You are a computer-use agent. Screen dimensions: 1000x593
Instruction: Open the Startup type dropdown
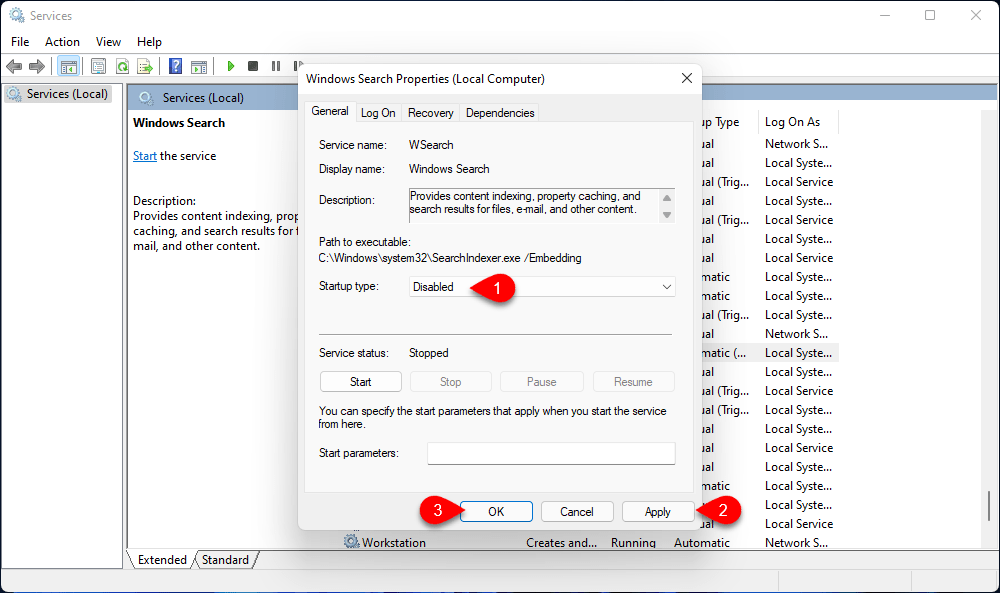[x=541, y=287]
